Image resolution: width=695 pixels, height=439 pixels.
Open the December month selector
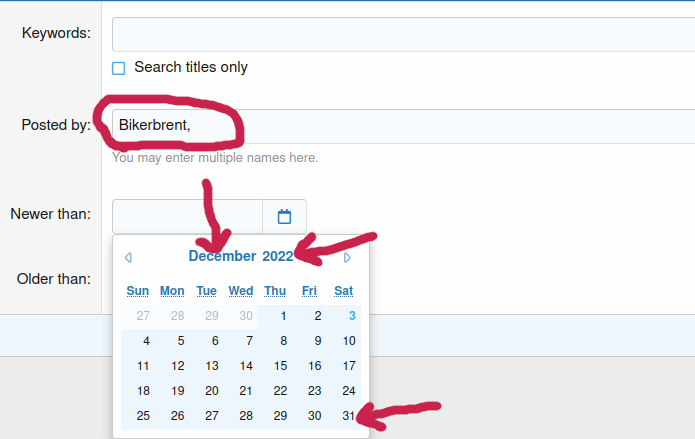coord(222,256)
